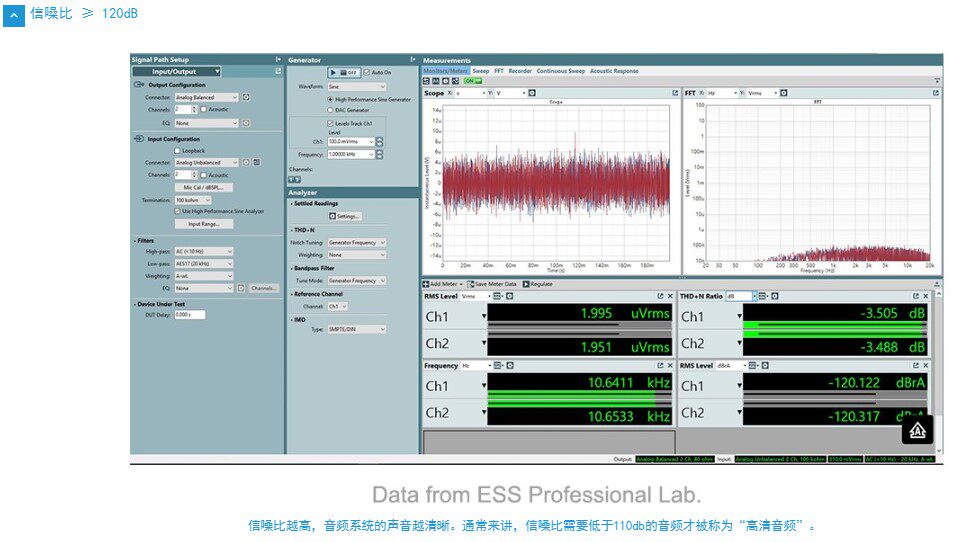This screenshot has width=961, height=542.
Task: Toggle Levels Track Ch1 checkbox
Action: click(330, 123)
